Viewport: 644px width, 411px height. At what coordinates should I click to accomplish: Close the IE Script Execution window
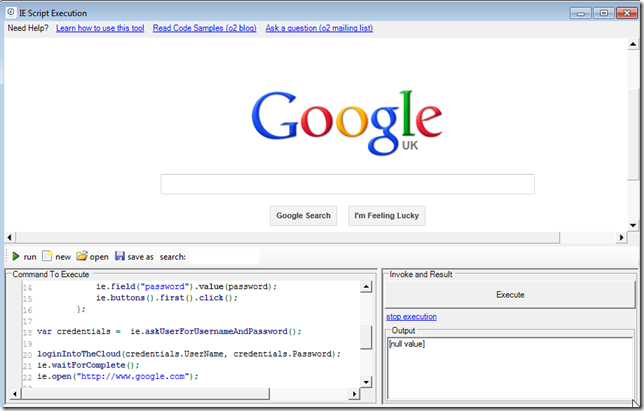[627, 13]
